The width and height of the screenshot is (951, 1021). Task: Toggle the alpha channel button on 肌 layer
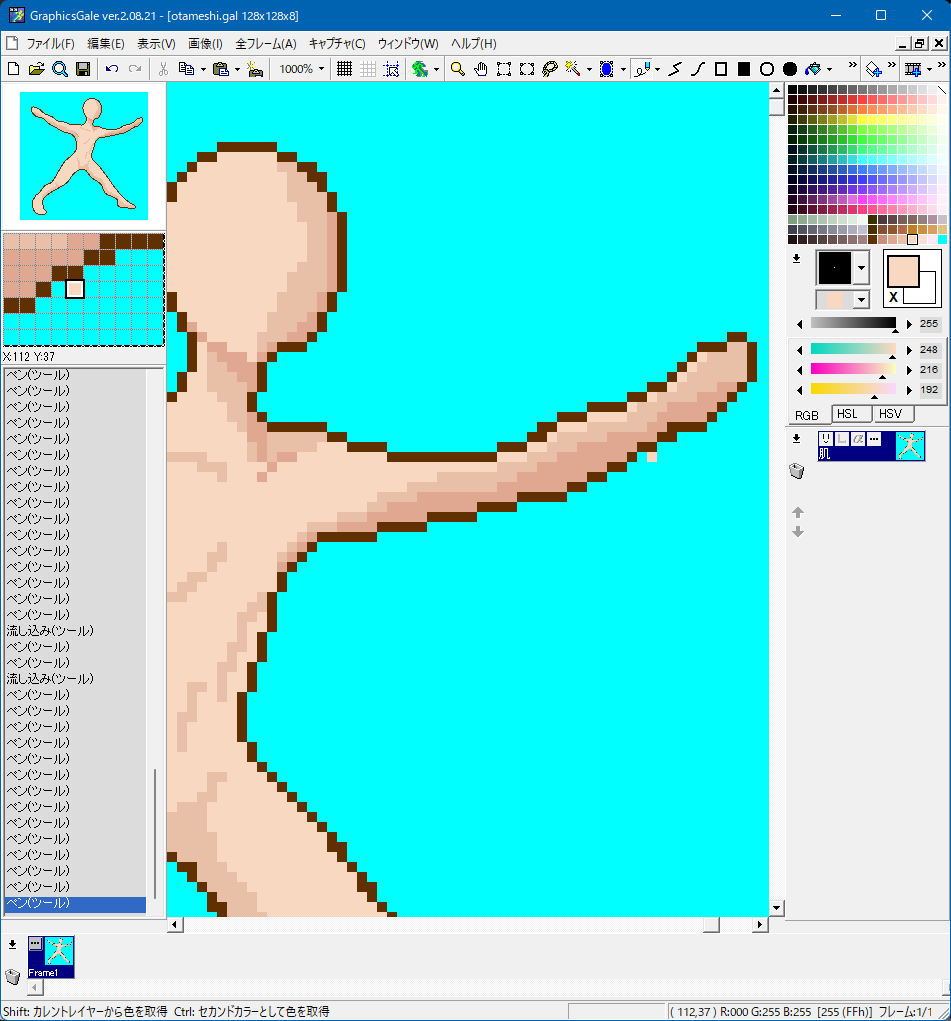(858, 439)
